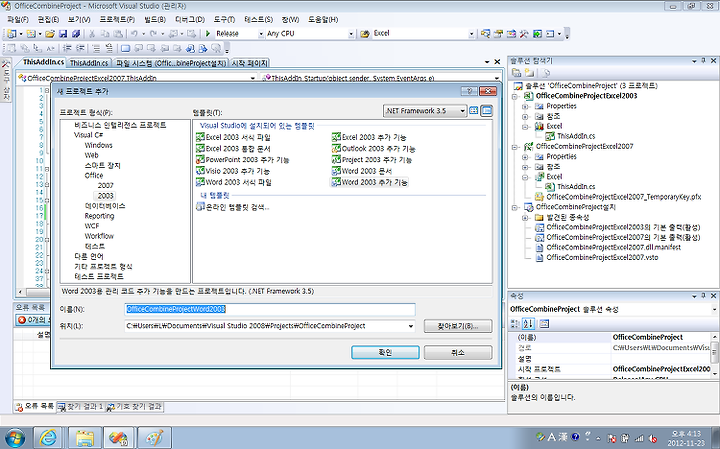Click the Start Debugging green arrow
This screenshot has height=449, width=720.
208,34
